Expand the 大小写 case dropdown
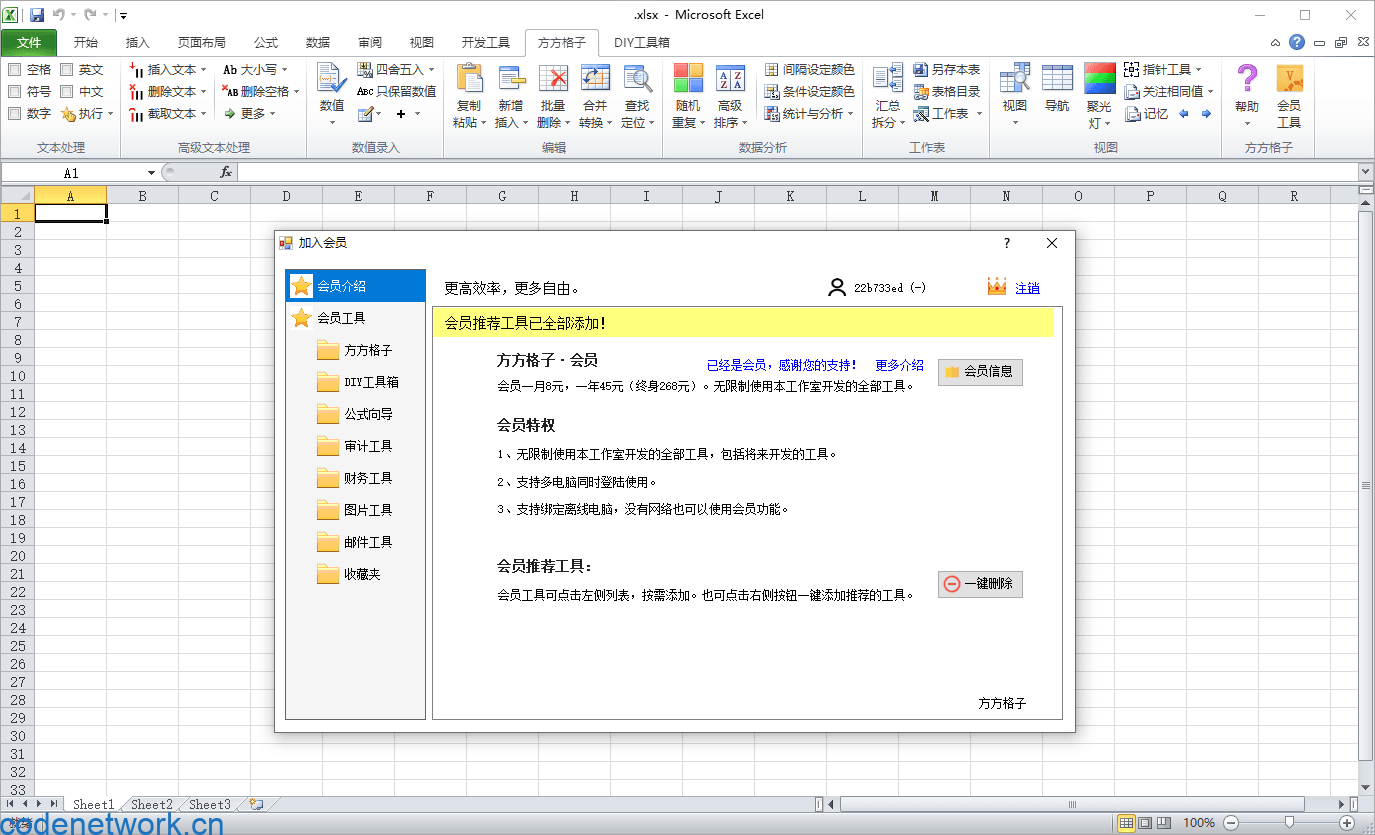1375x835 pixels. tap(284, 70)
